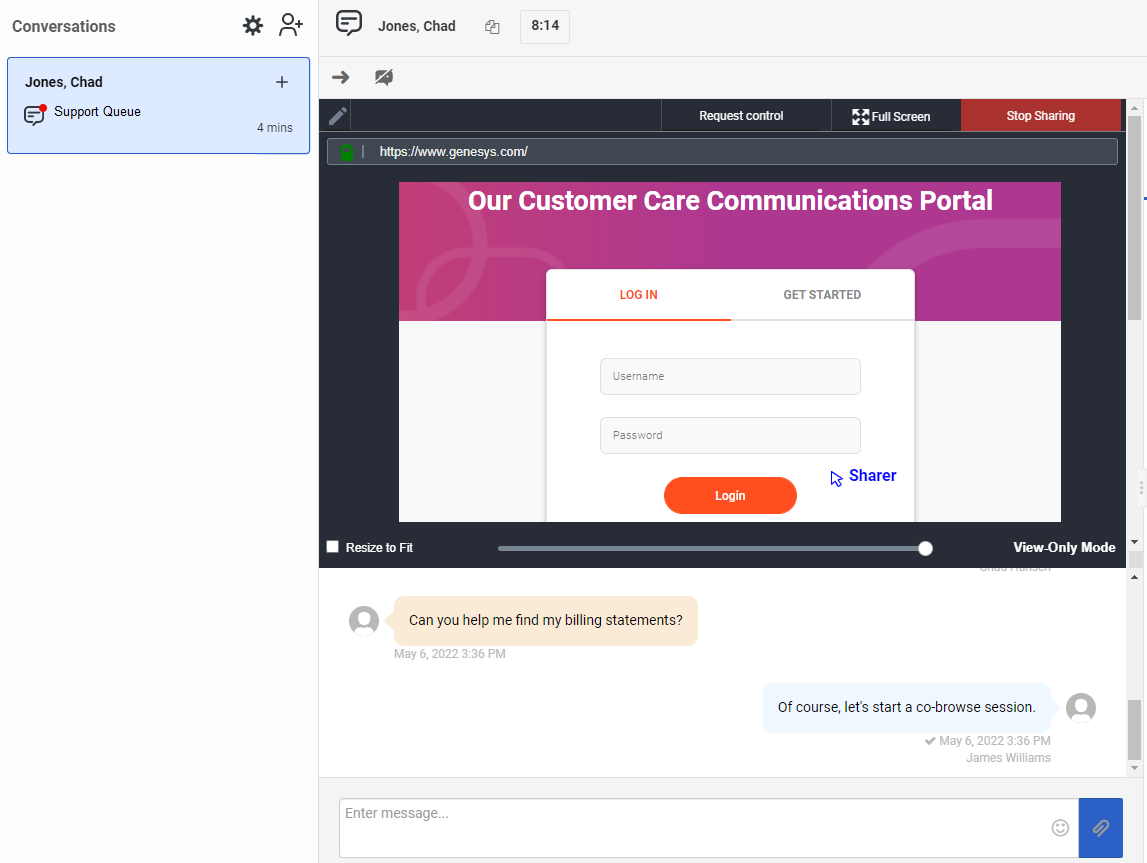
Task: Expand the Jones, Chad conversation with the plus
Action: [x=282, y=82]
